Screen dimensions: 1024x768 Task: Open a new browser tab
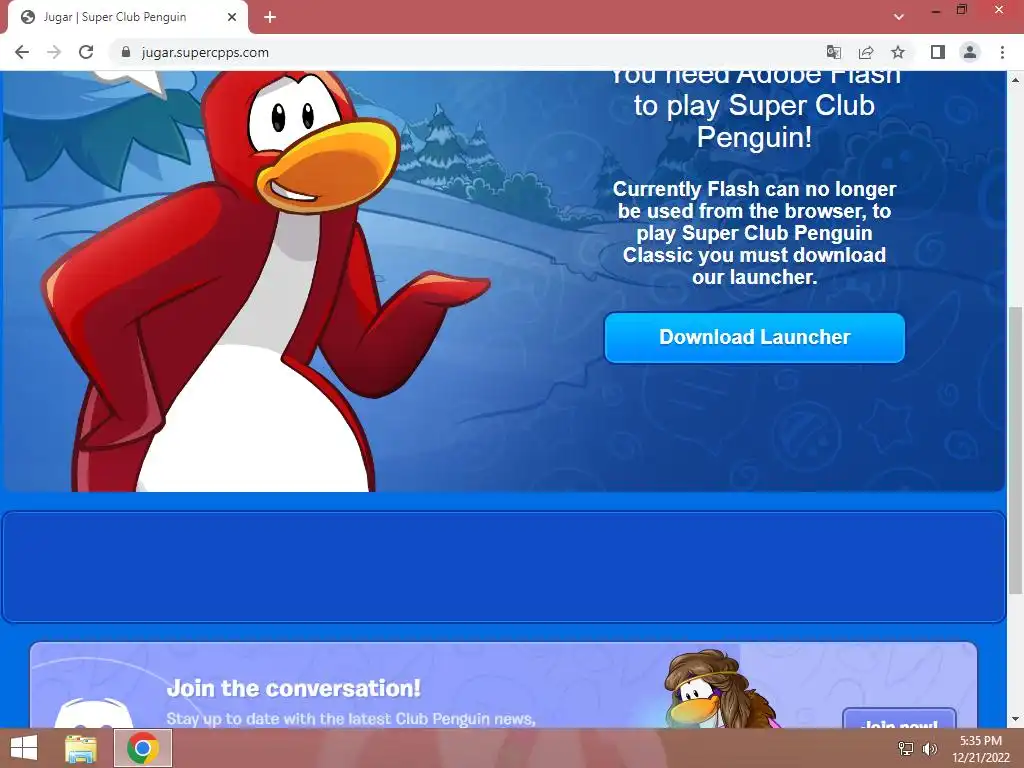(x=270, y=17)
